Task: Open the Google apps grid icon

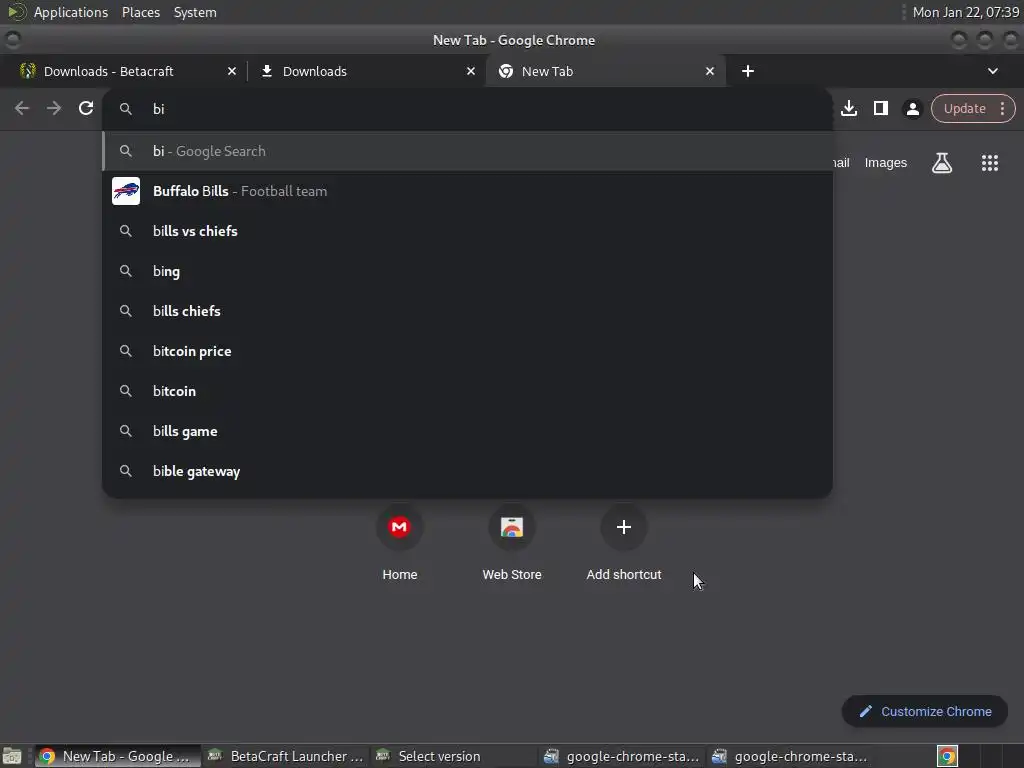Action: [x=990, y=163]
